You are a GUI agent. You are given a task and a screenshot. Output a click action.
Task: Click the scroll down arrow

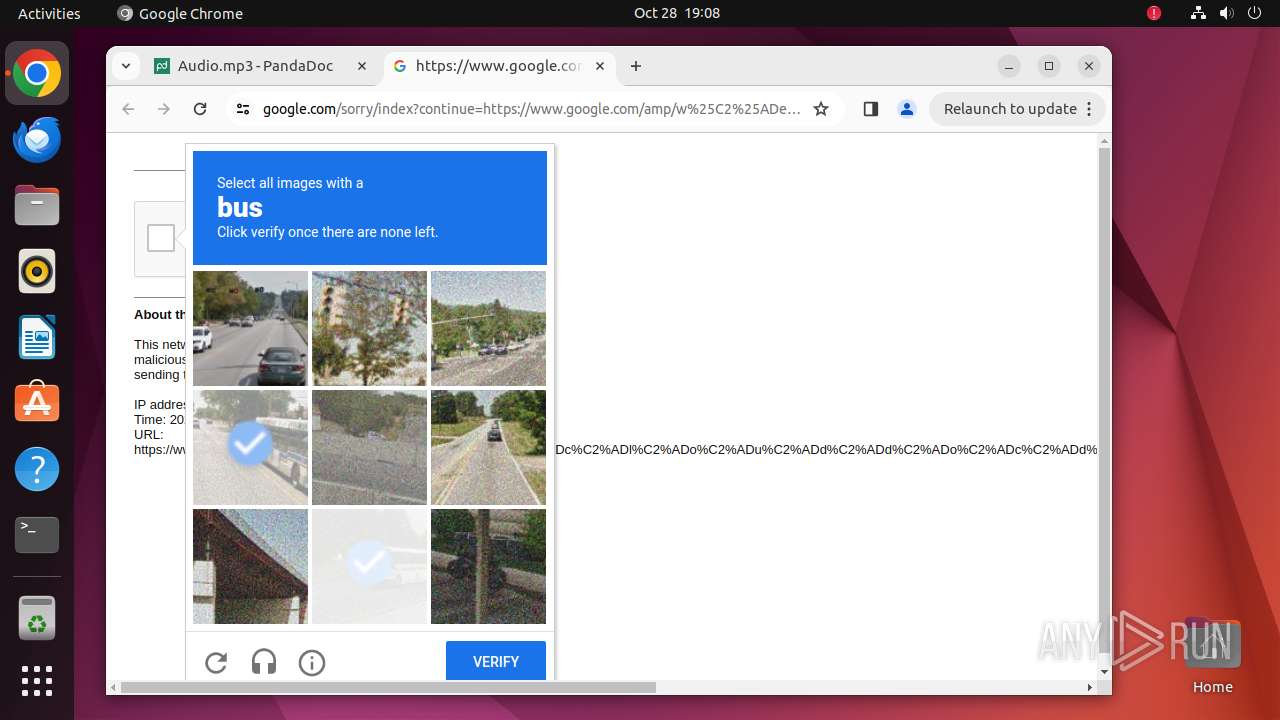1104,672
